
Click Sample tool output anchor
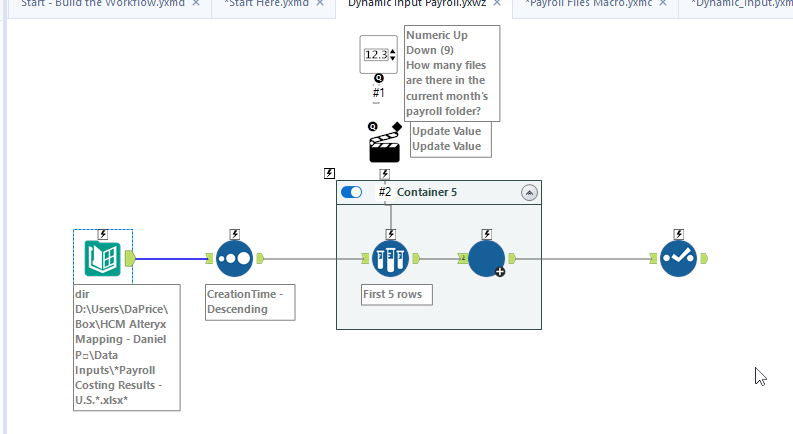pyautogui.click(x=416, y=258)
